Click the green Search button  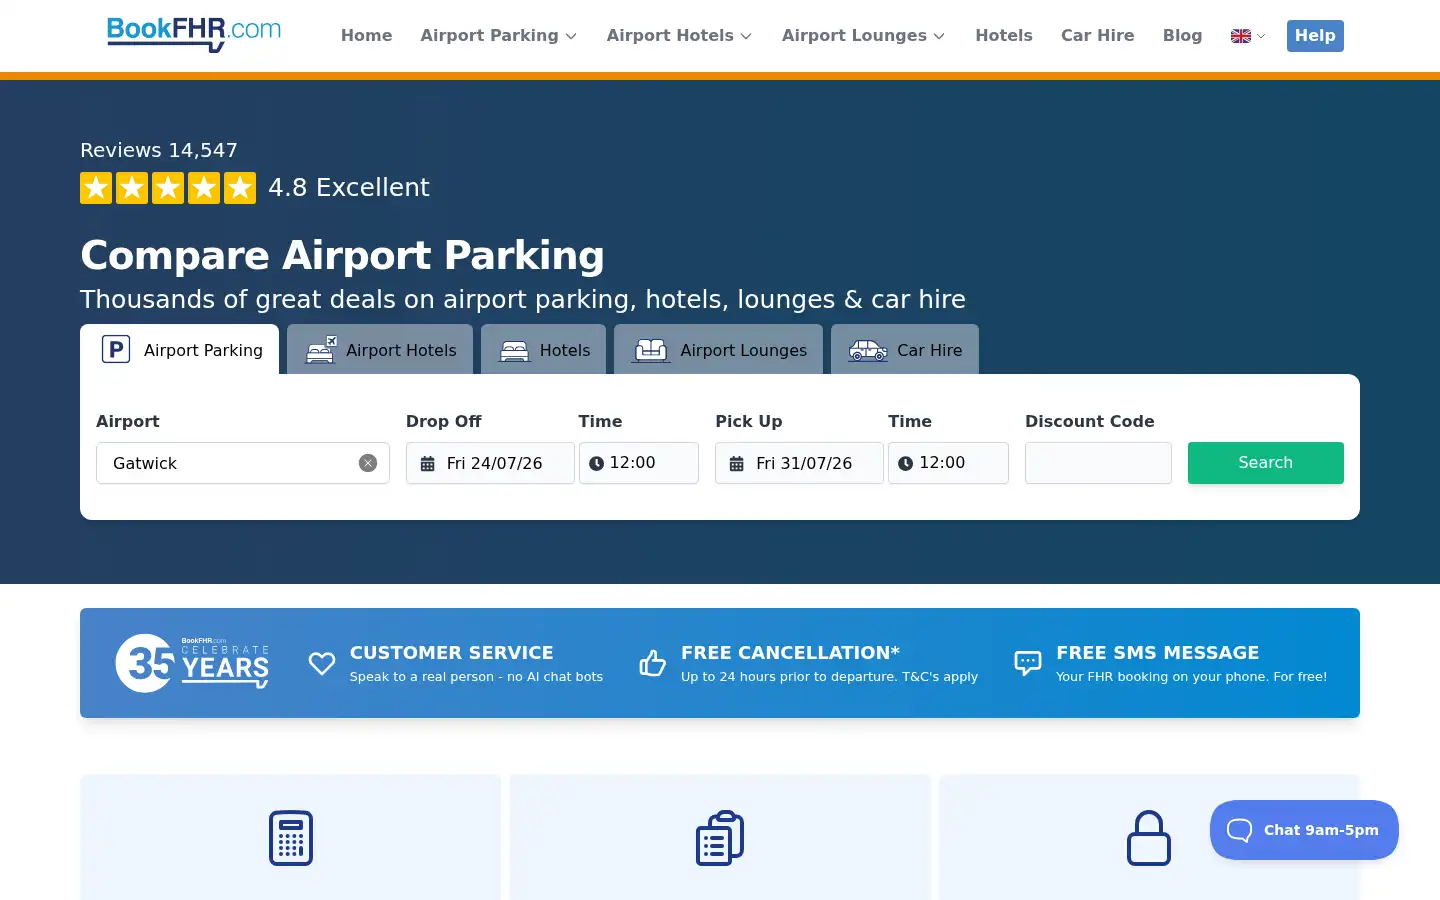click(1266, 463)
